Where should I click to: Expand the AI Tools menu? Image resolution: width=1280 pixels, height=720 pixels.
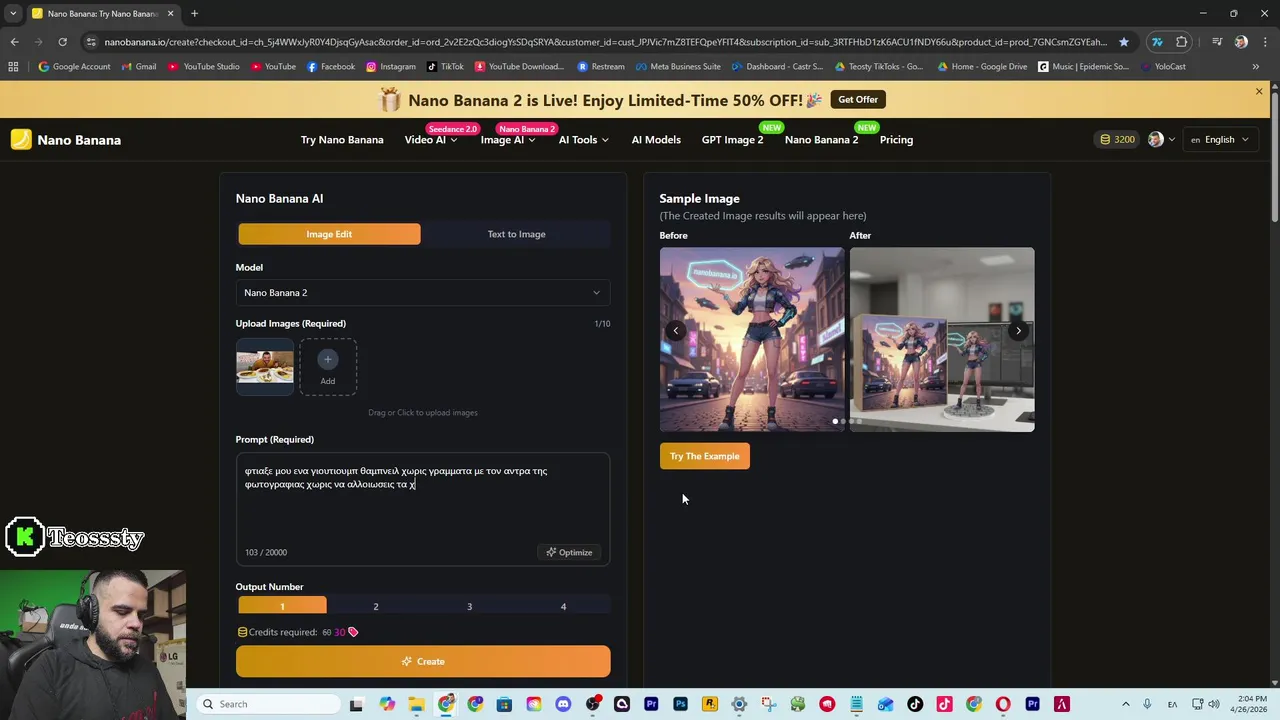coord(584,140)
